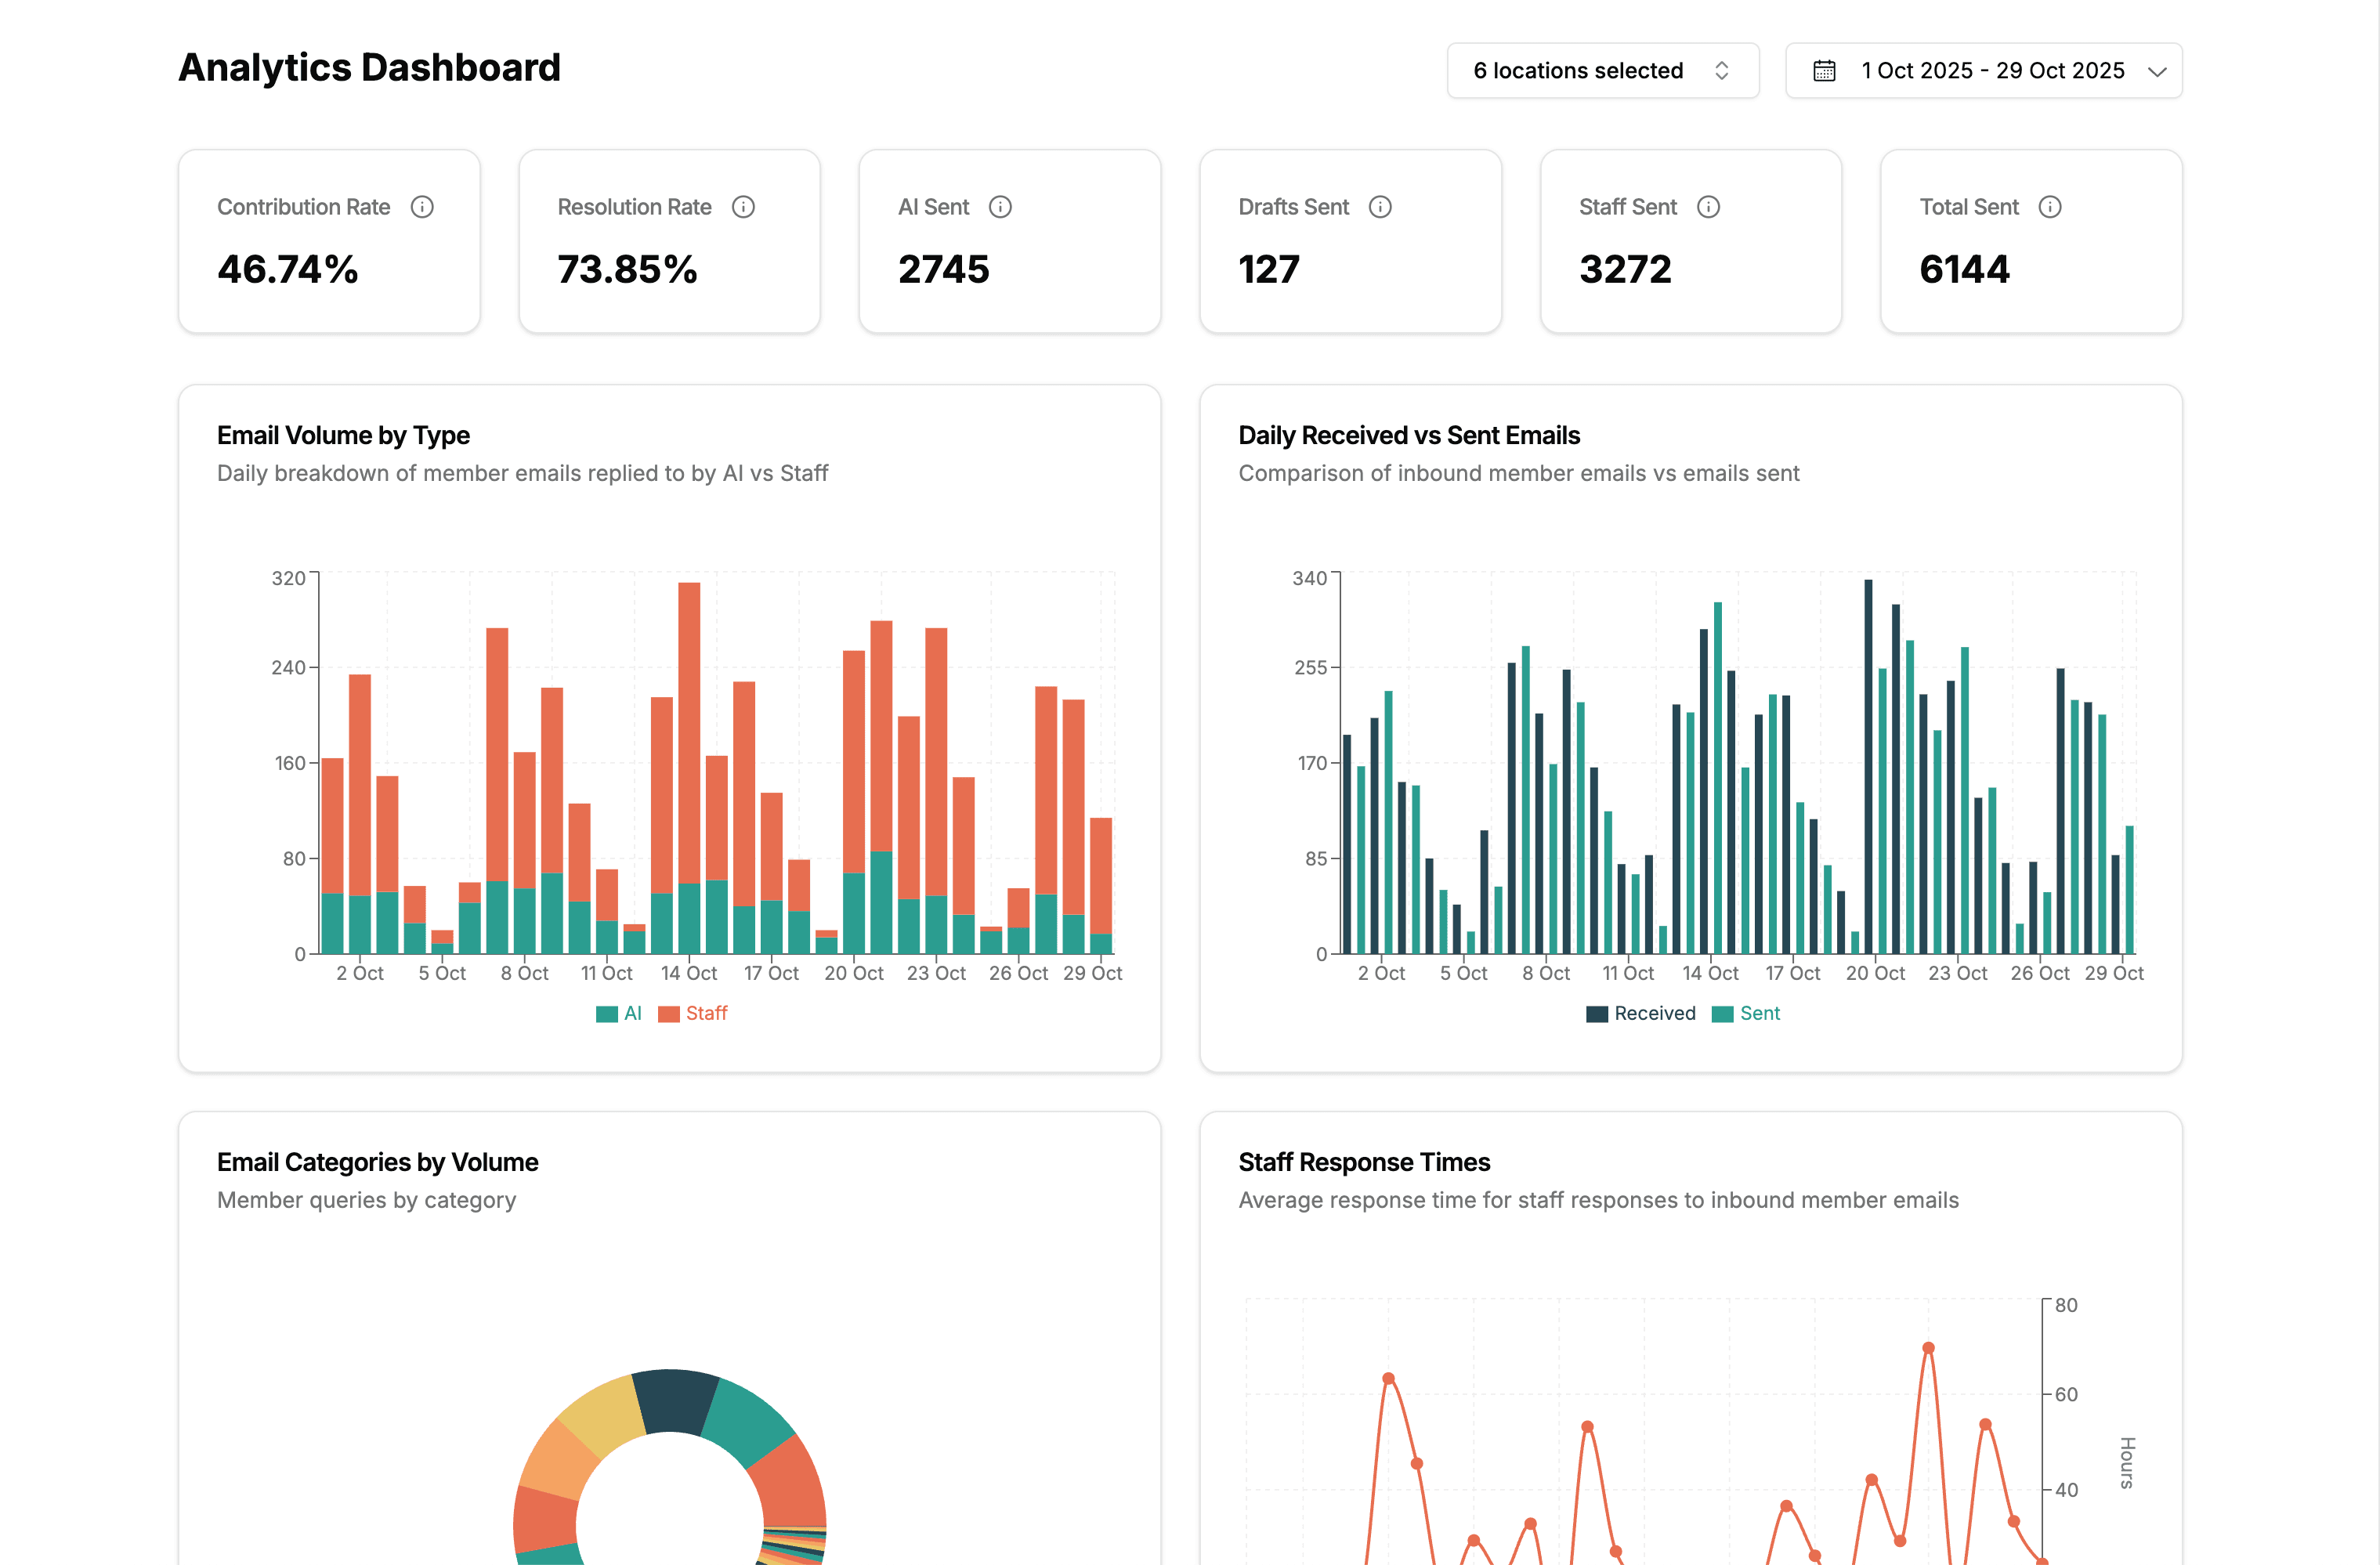Select the Email Volume by Type chart header
The width and height of the screenshot is (2380, 1565).
click(x=343, y=435)
